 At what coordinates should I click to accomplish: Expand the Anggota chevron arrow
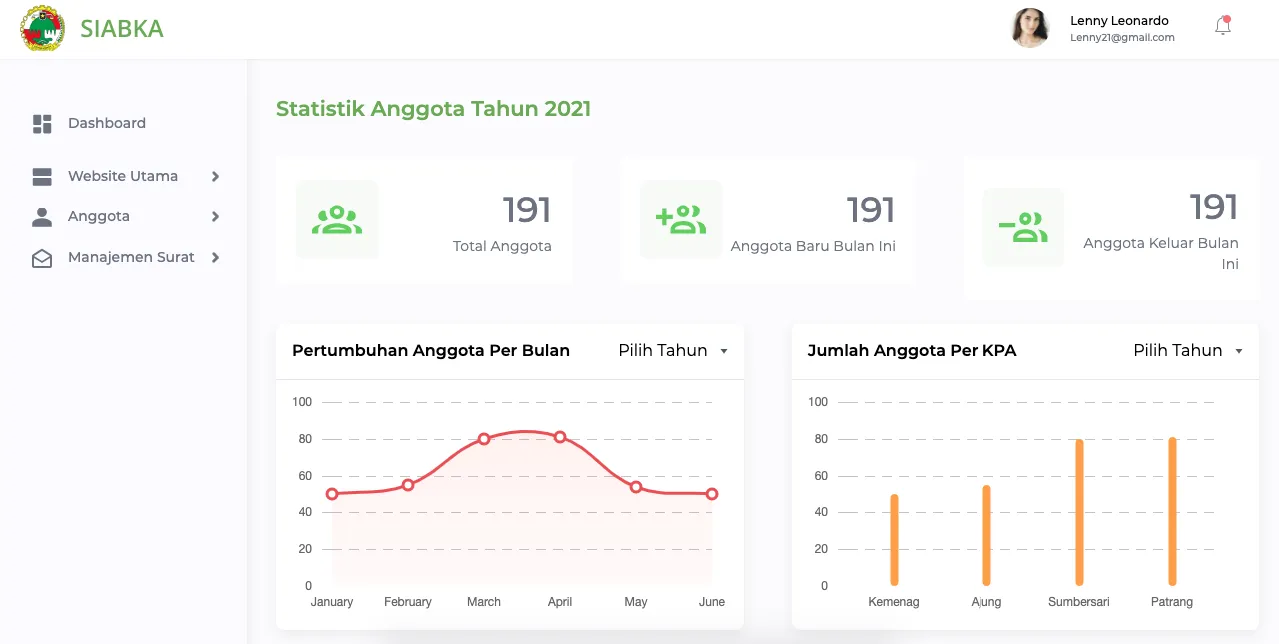coord(215,217)
